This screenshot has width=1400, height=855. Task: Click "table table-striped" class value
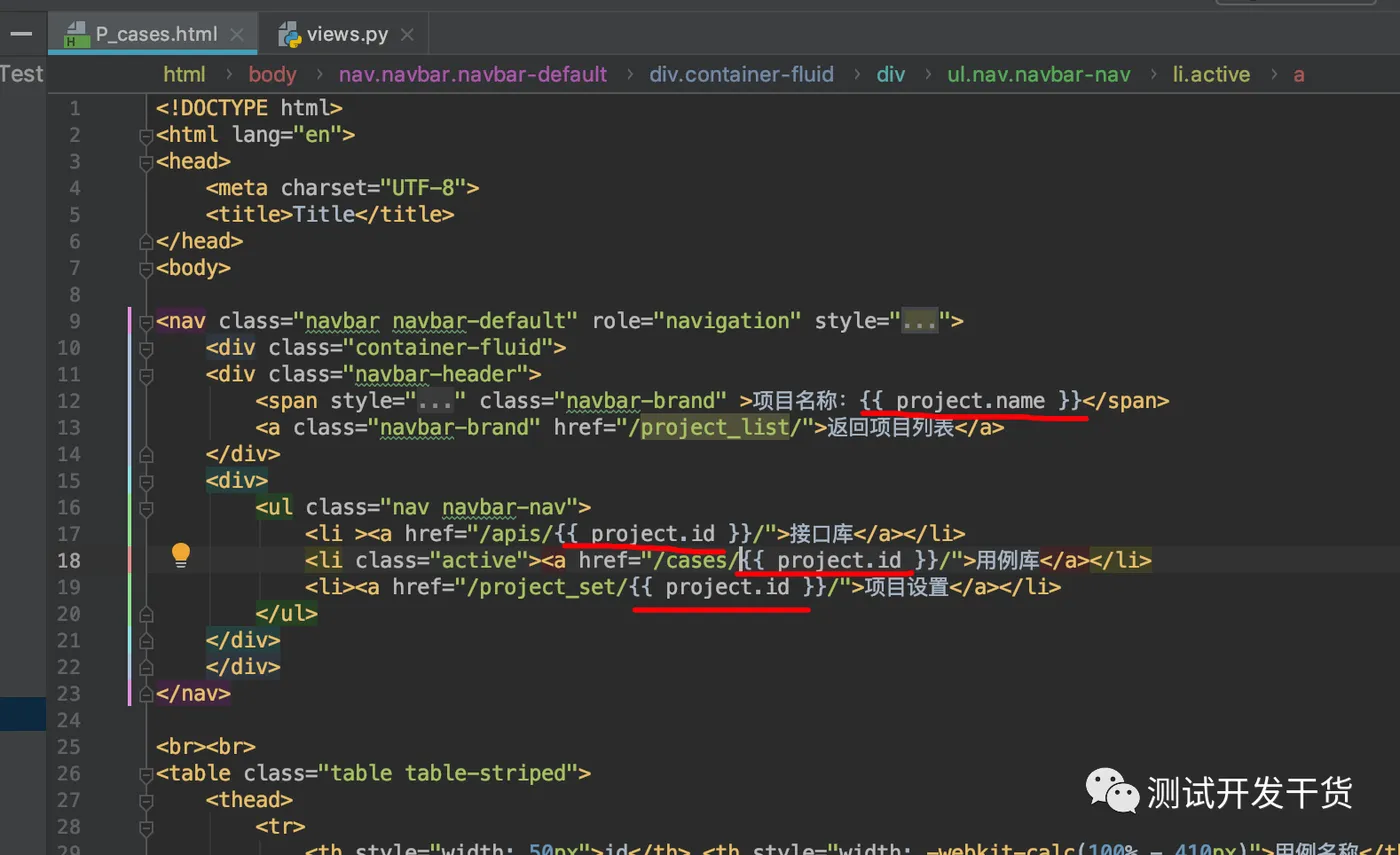(x=449, y=774)
